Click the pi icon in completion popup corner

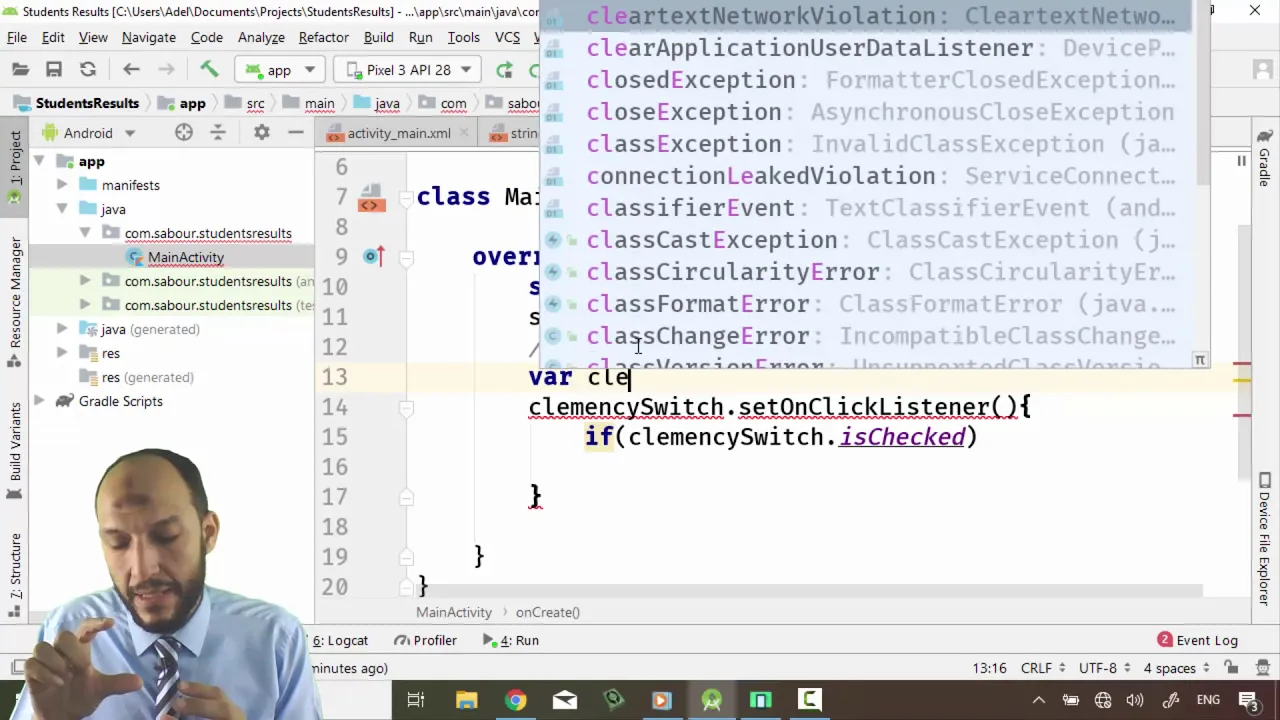point(1200,359)
